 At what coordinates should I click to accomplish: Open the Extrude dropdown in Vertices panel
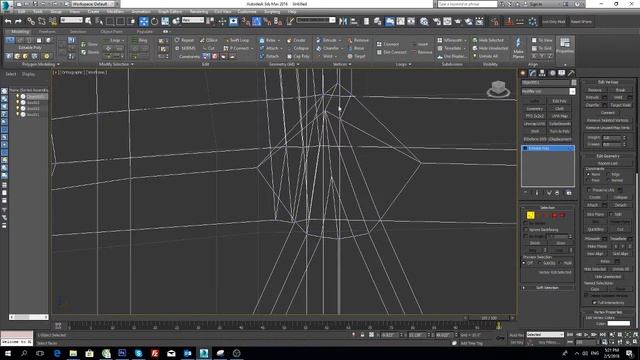339,40
